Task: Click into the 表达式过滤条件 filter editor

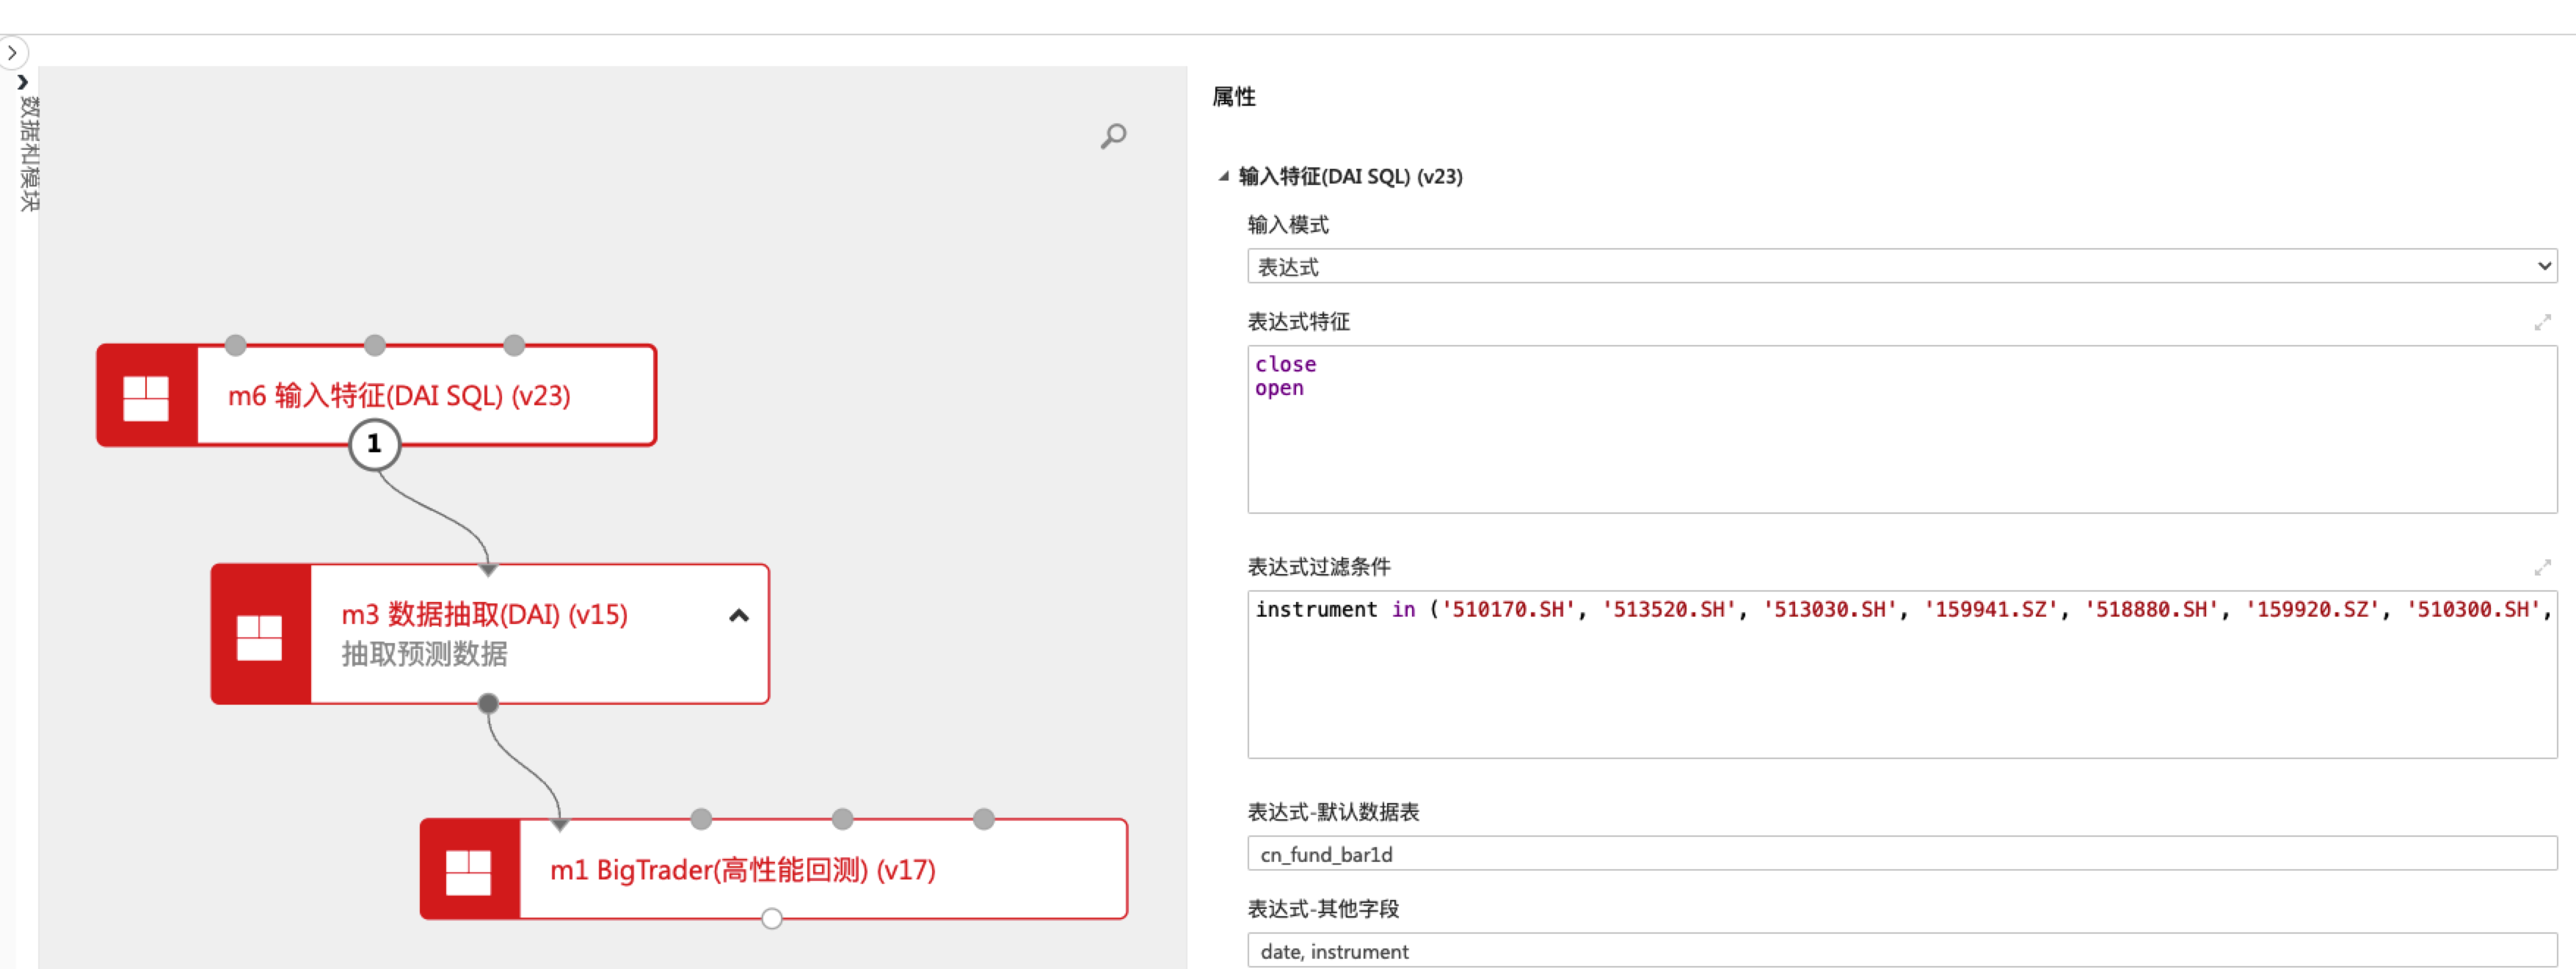Action: pyautogui.click(x=1901, y=674)
